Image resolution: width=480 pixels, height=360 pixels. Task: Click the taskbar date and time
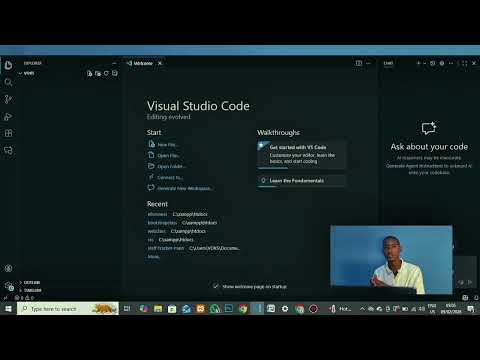451,309
